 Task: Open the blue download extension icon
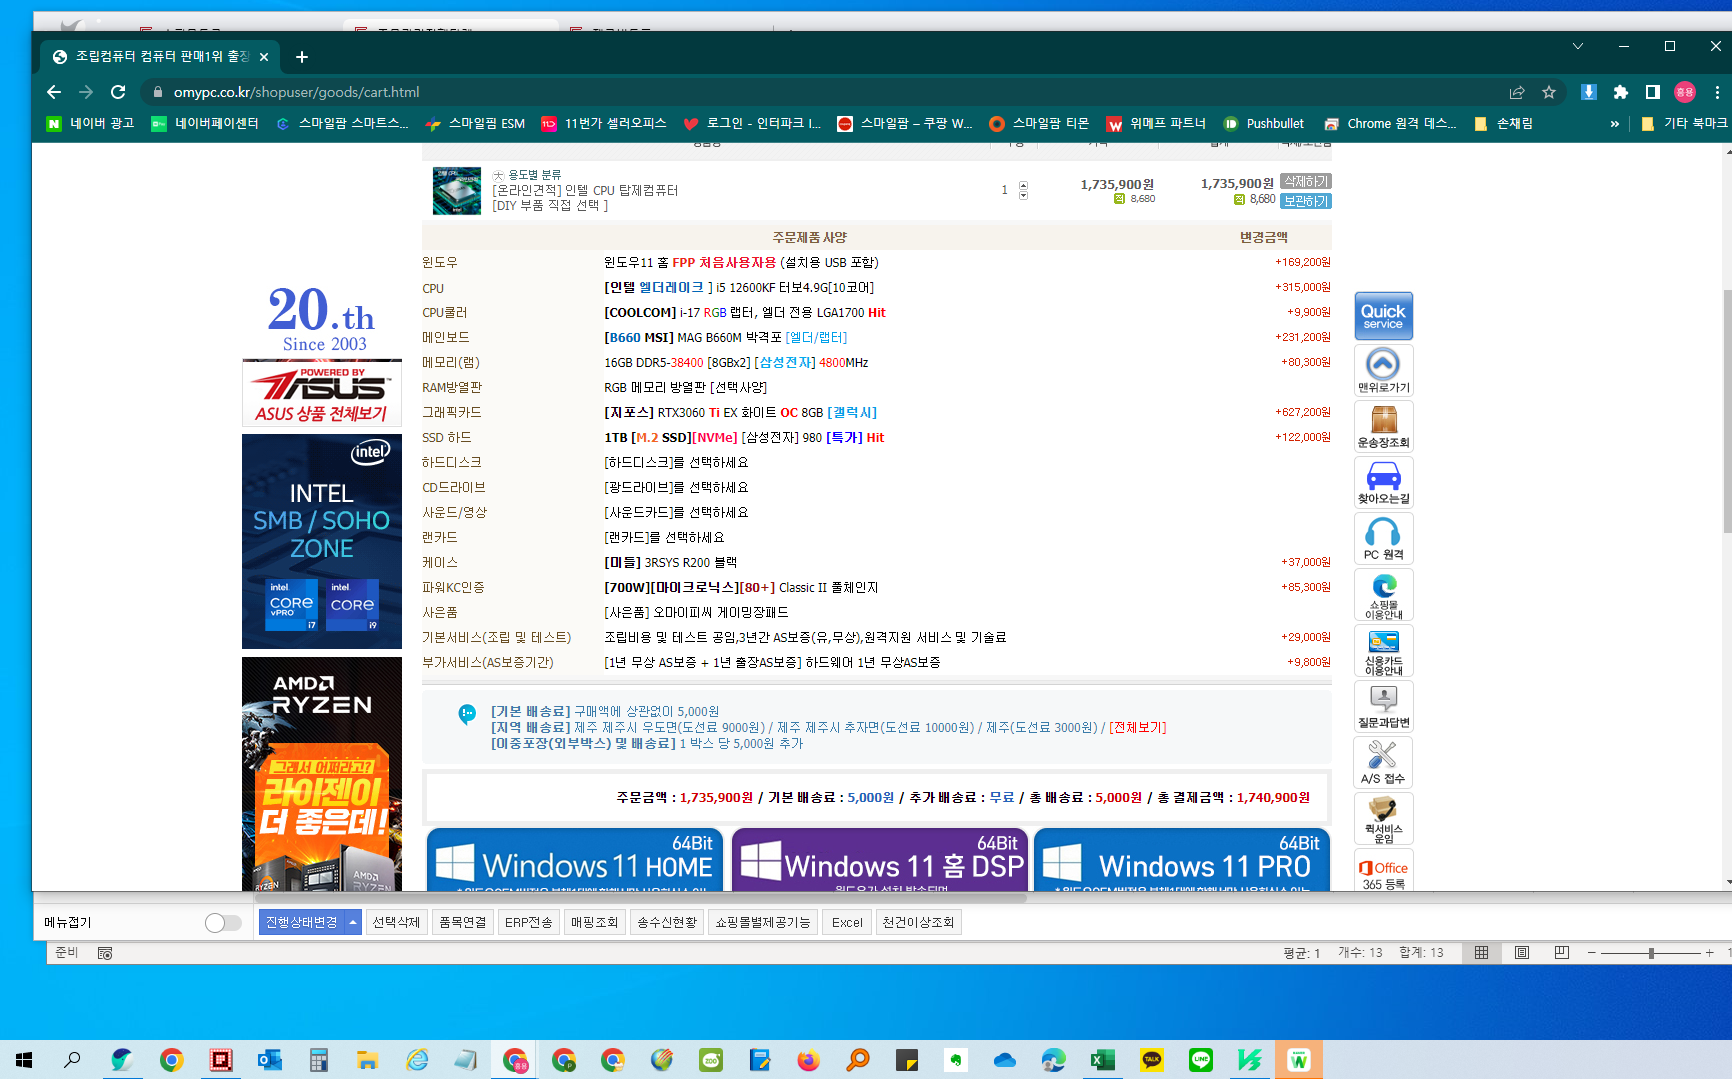(x=1589, y=92)
